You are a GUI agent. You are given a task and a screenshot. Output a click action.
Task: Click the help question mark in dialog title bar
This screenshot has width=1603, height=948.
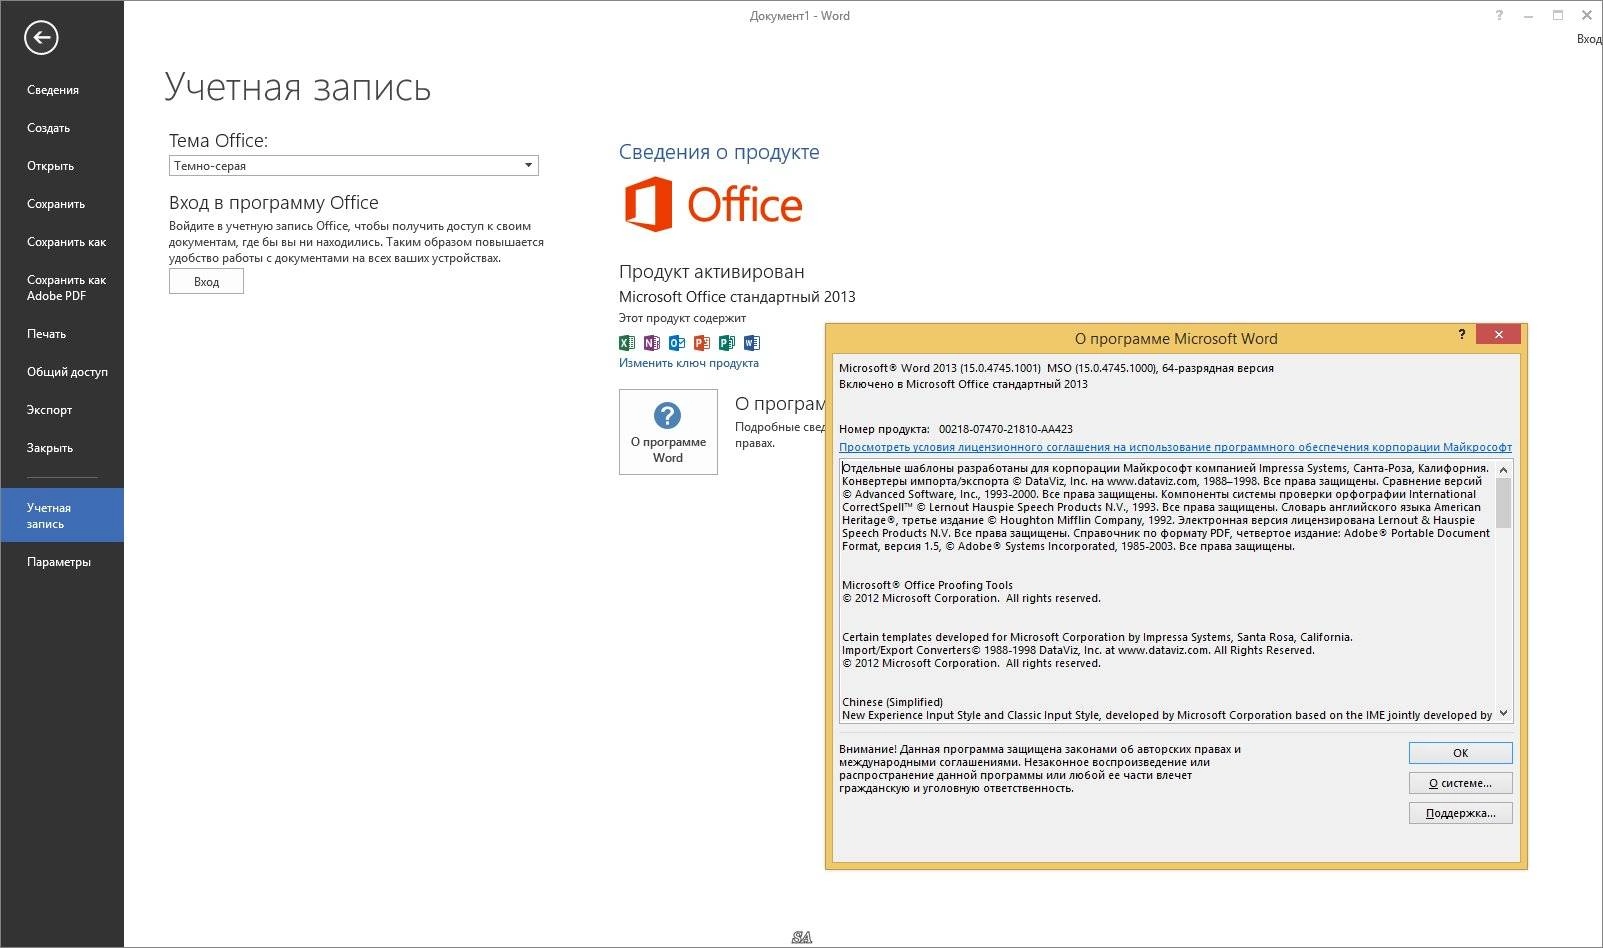1462,335
